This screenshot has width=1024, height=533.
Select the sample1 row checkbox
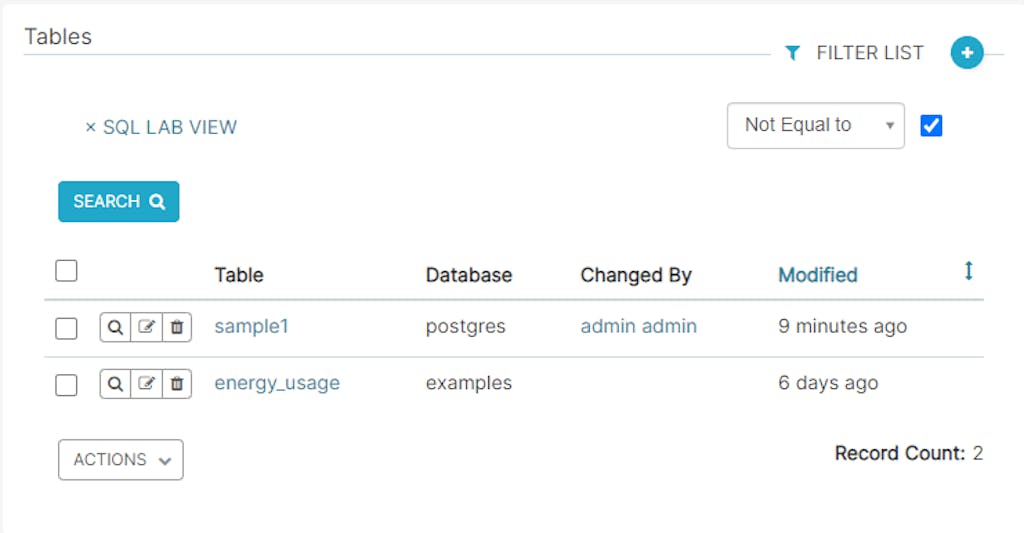[x=66, y=328]
